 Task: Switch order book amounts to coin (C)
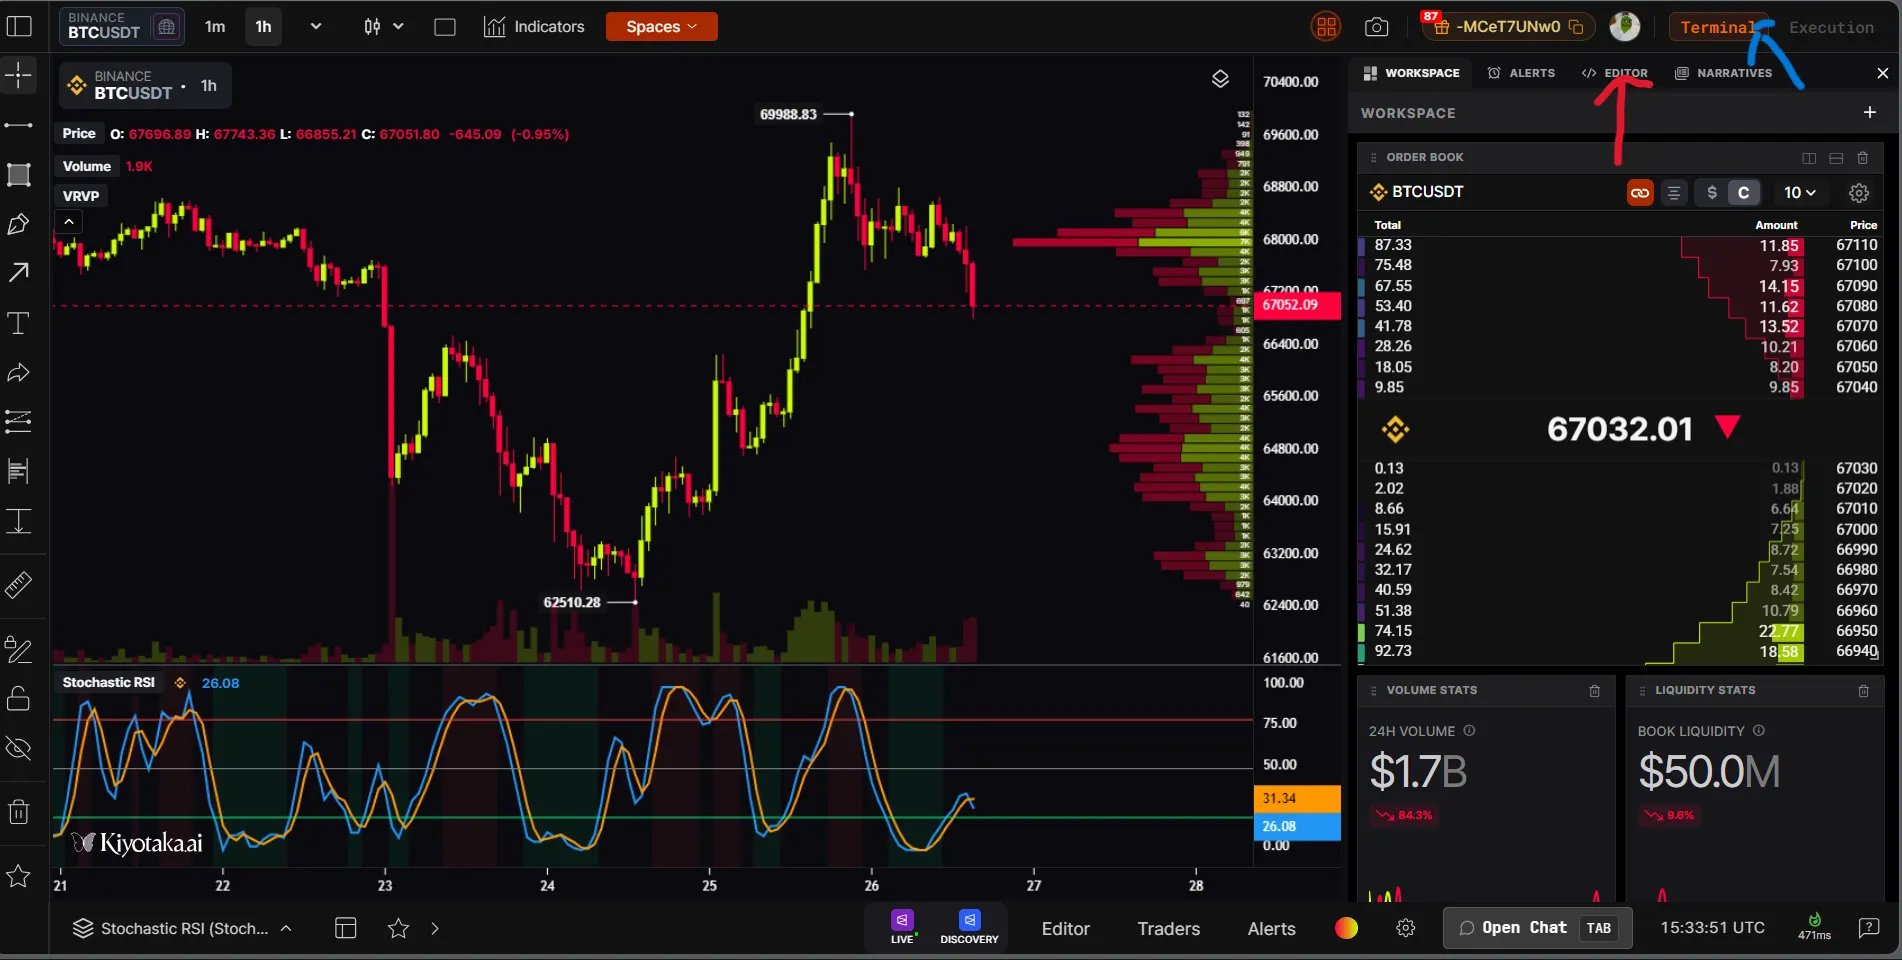pyautogui.click(x=1744, y=193)
